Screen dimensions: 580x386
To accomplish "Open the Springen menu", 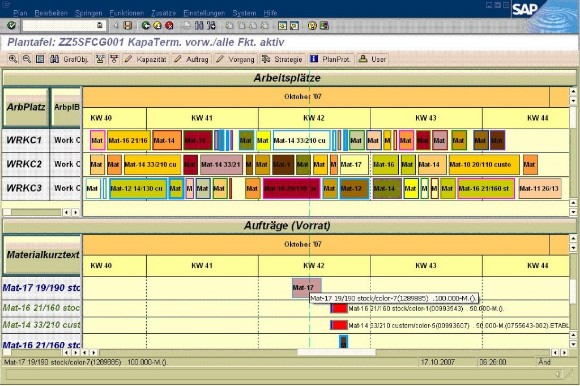I will coord(89,13).
